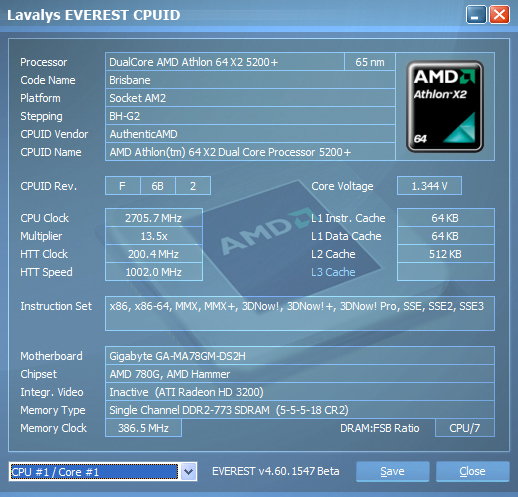Click the L1 Data Cache 64 KB value
The width and height of the screenshot is (518, 497).
446,236
